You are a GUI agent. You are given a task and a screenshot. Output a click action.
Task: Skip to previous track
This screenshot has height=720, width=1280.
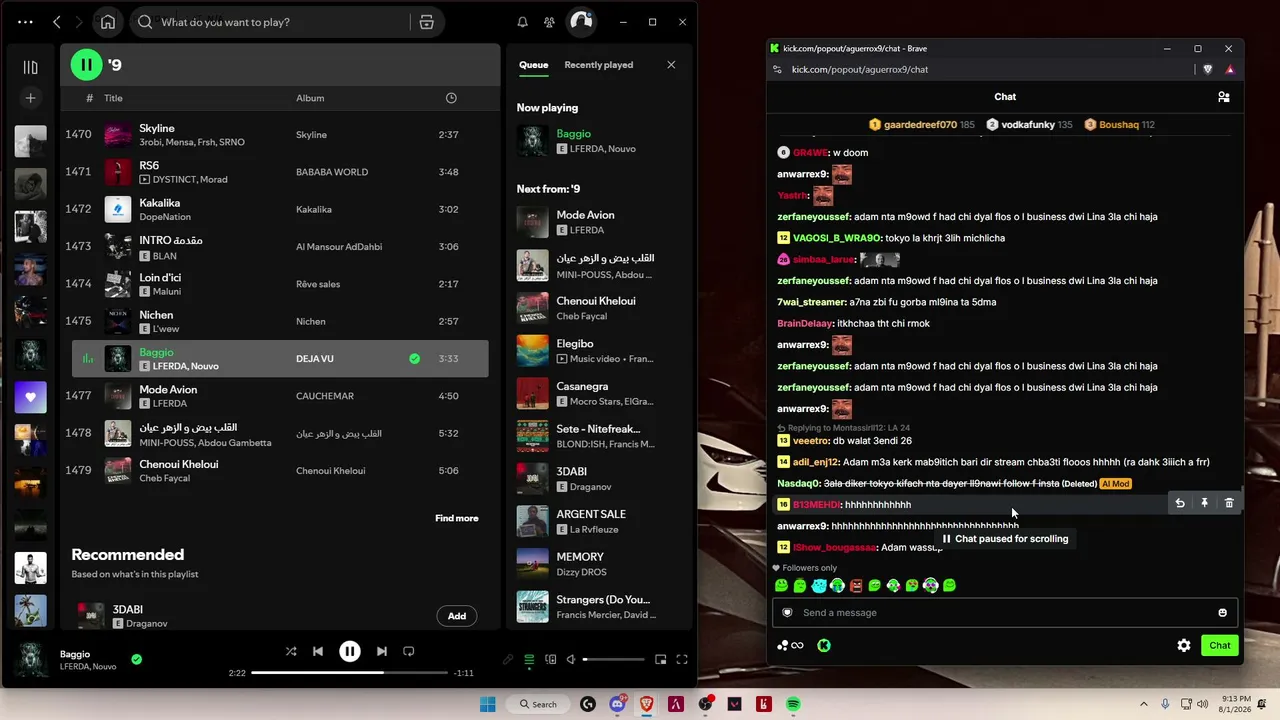[318, 651]
